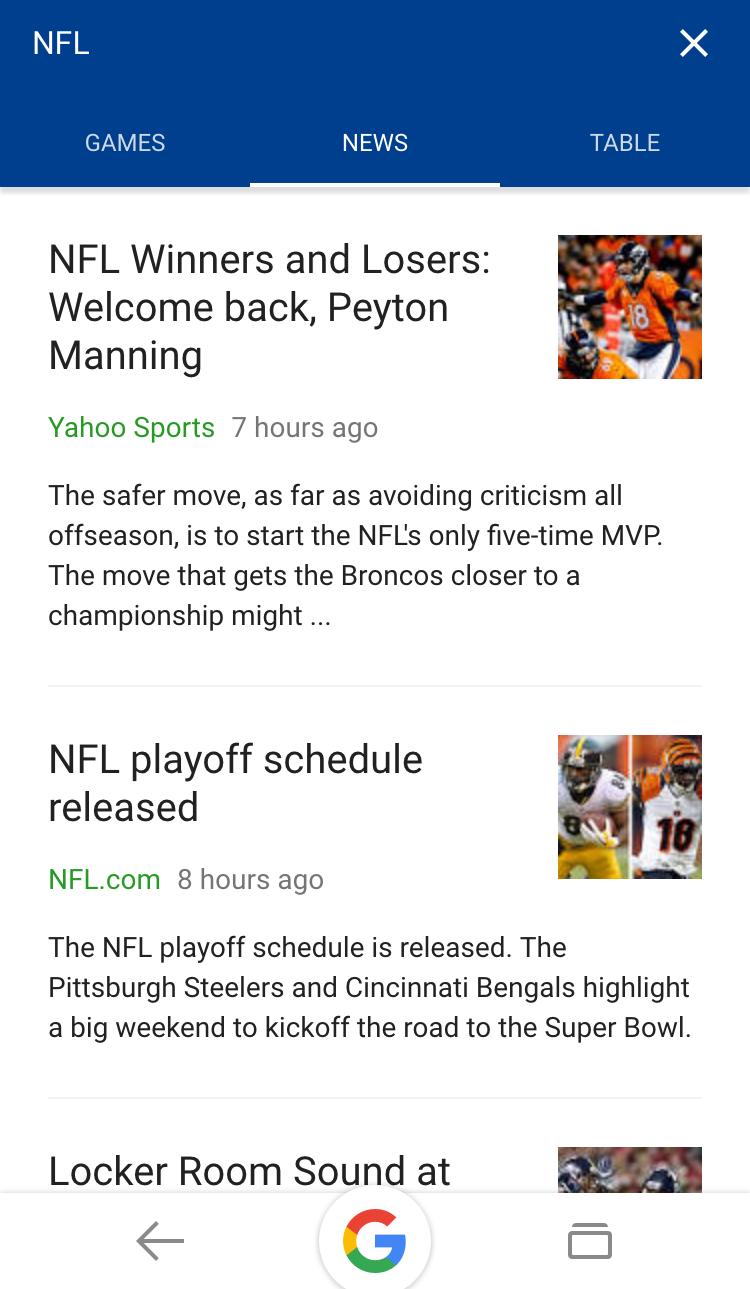The width and height of the screenshot is (750, 1289).
Task: Open the Peyton Manning winners and losers headline
Action: pos(269,307)
